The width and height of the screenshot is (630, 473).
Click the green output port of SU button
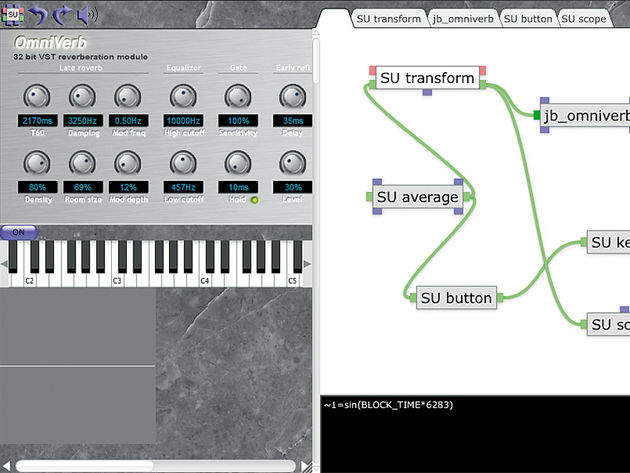click(x=500, y=297)
